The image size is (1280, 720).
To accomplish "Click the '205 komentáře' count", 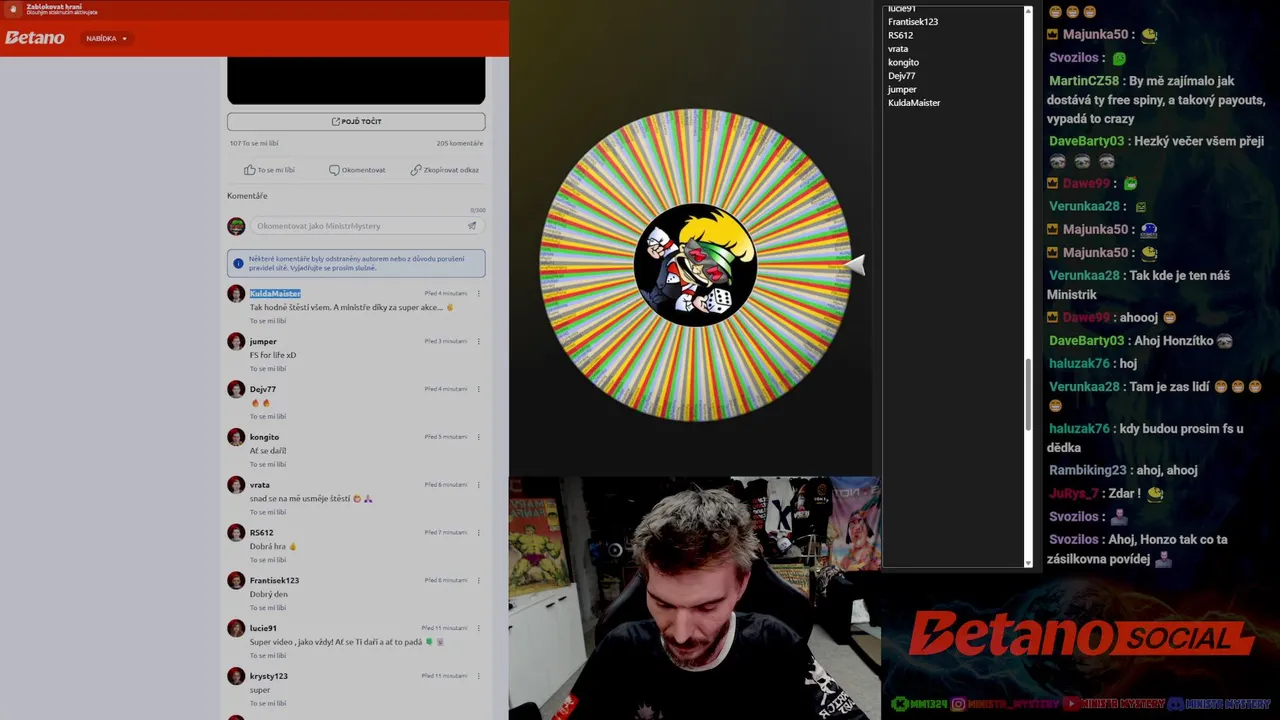I will pos(460,143).
